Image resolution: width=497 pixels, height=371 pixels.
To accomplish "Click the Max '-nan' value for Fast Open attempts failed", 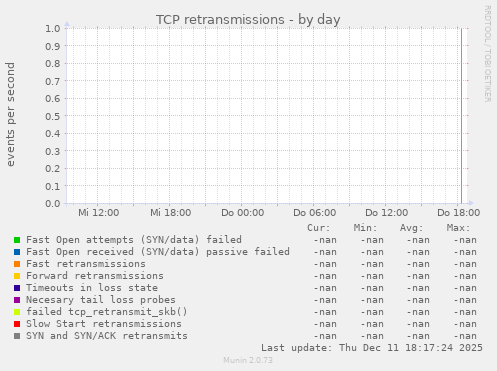I will (465, 240).
